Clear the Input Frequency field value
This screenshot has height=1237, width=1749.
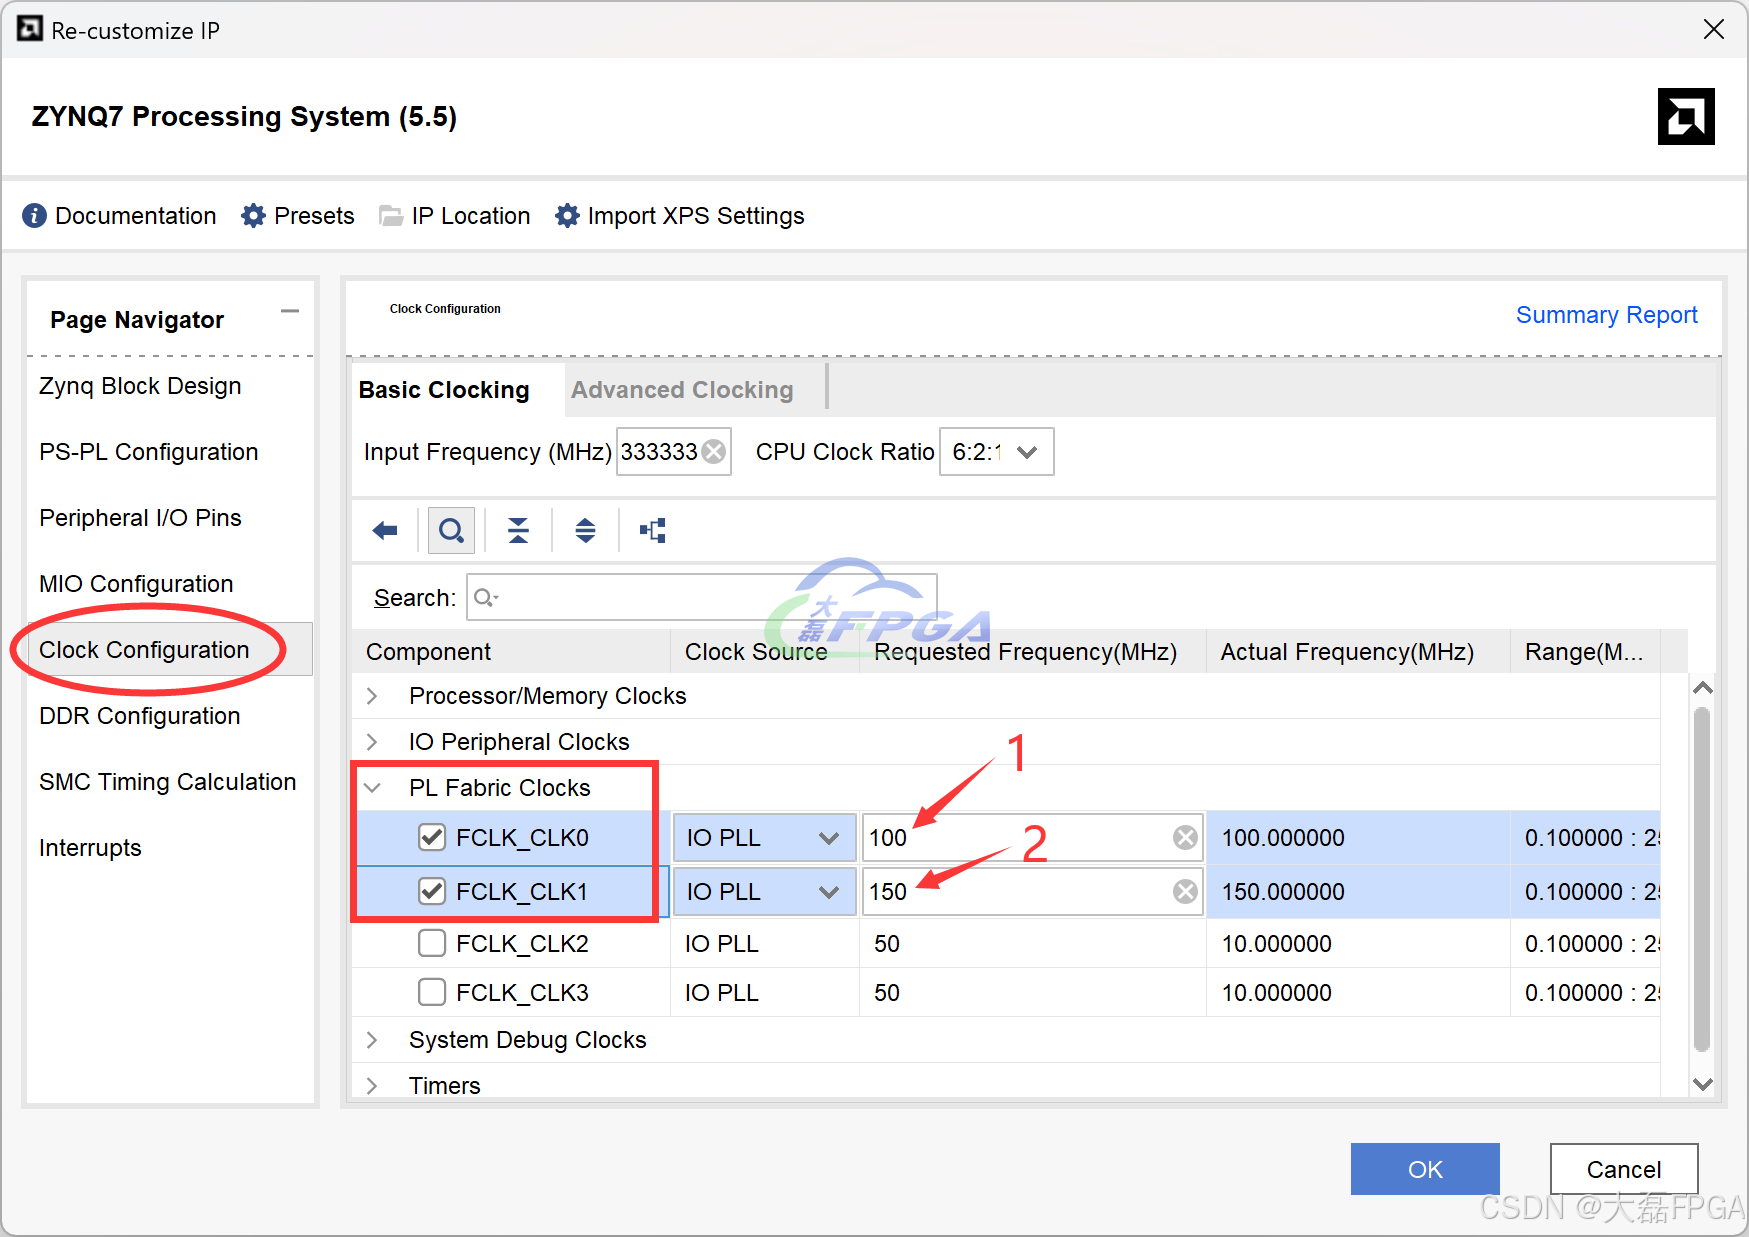pos(714,452)
